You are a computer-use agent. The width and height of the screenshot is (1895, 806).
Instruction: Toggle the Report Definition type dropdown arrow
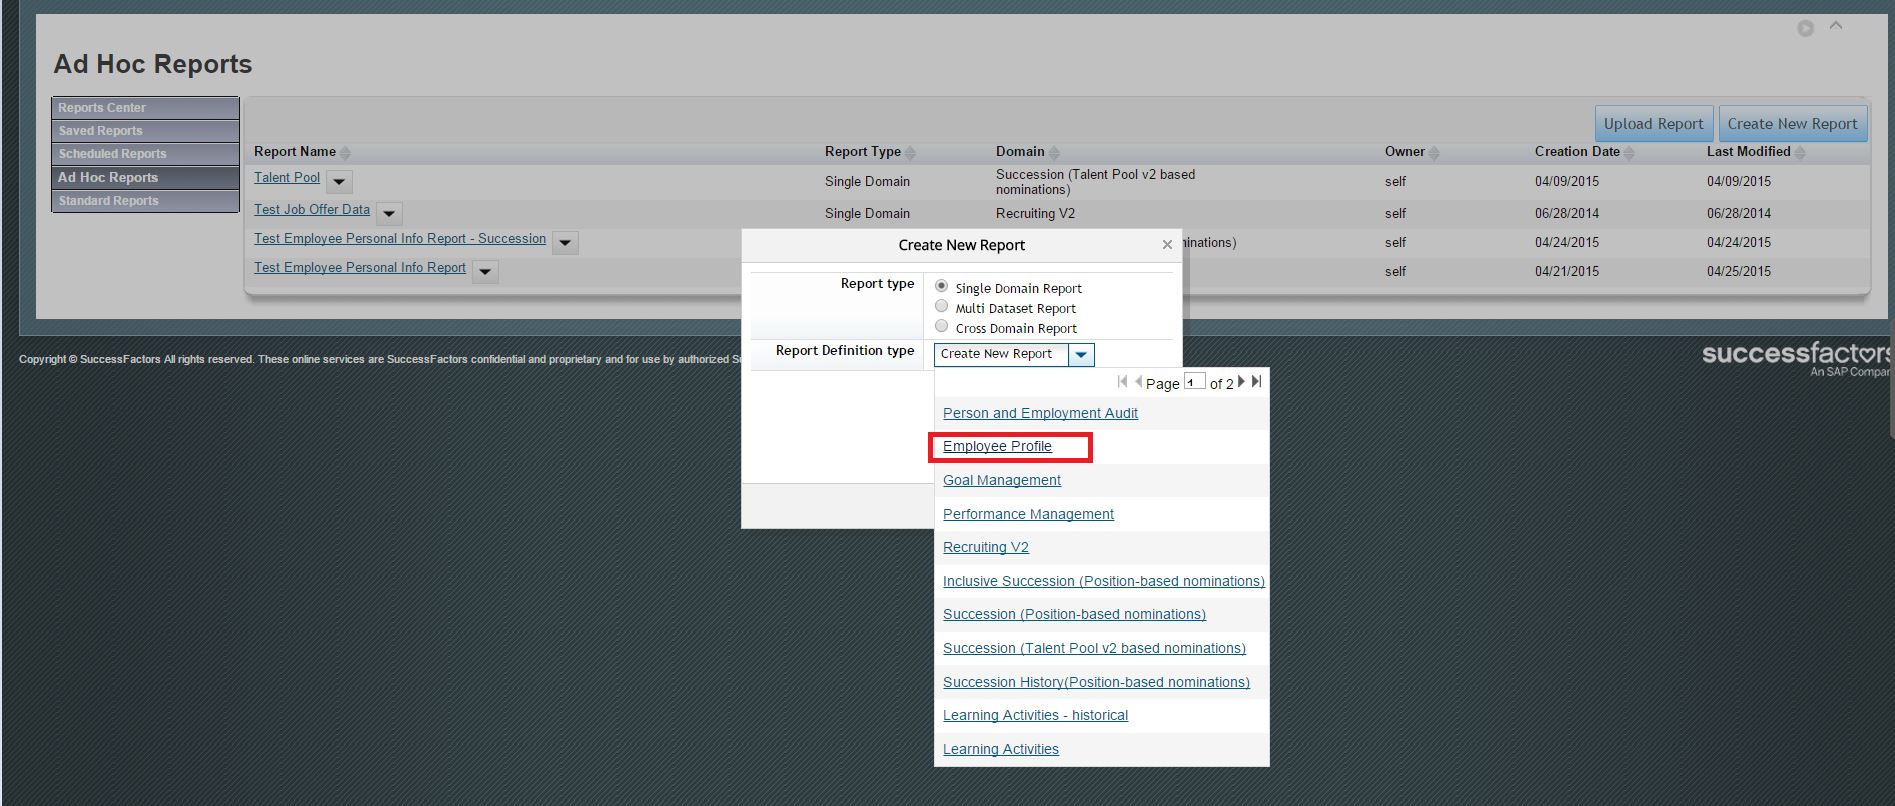1081,355
